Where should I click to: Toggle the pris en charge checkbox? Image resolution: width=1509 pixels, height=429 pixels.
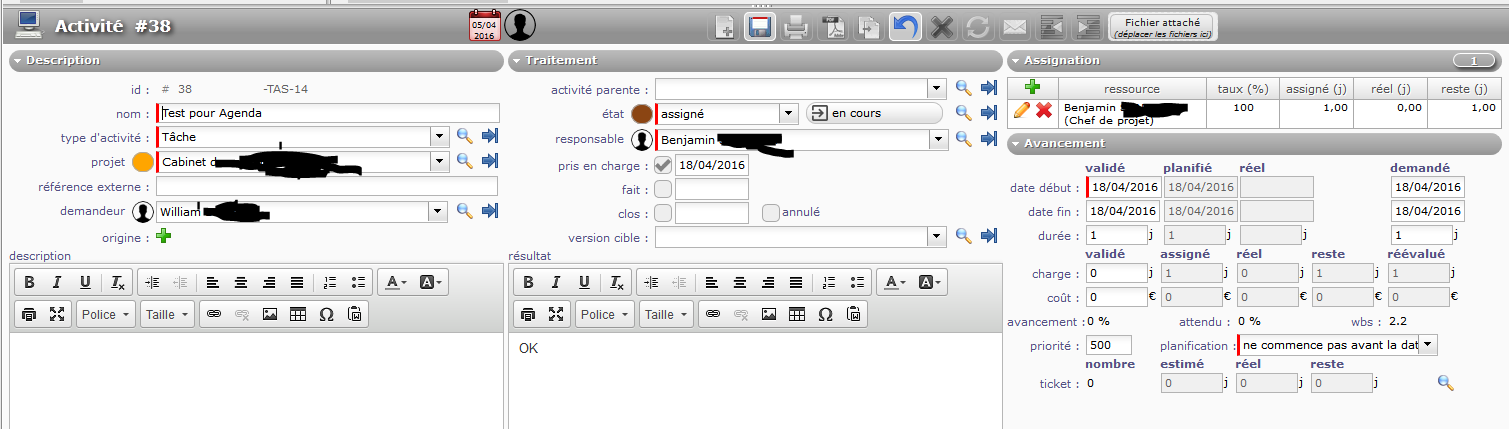tap(663, 164)
